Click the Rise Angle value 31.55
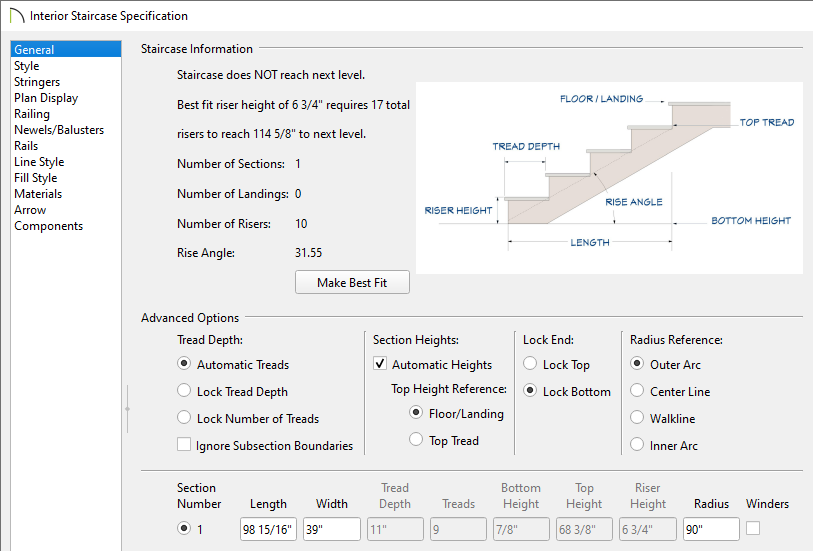 coord(309,253)
